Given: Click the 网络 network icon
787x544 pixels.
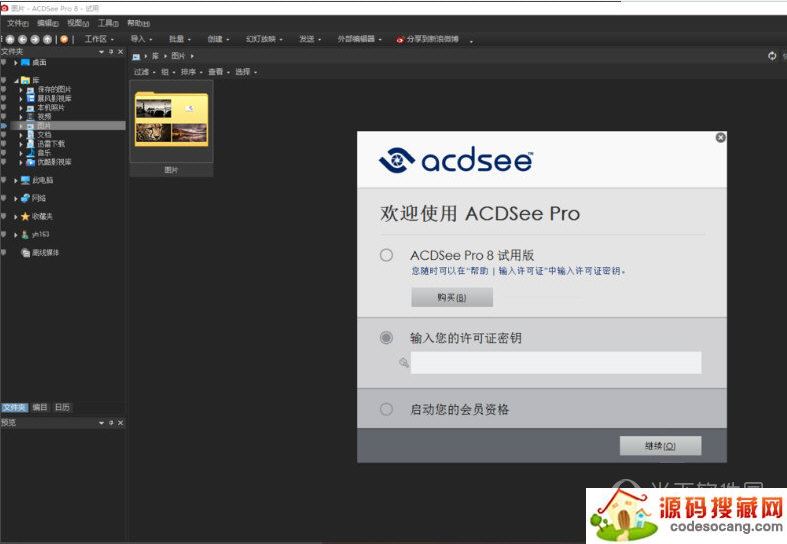Looking at the screenshot, I should click(x=25, y=198).
